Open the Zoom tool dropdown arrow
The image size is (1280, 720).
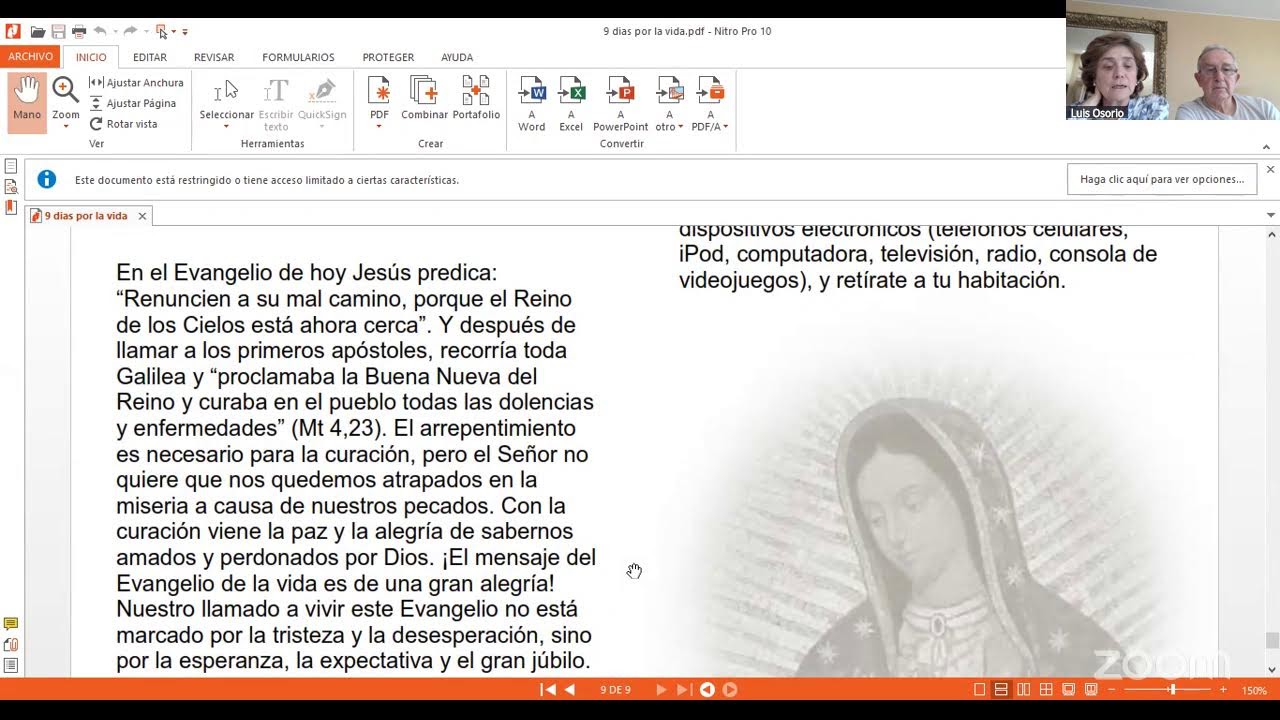point(66,127)
